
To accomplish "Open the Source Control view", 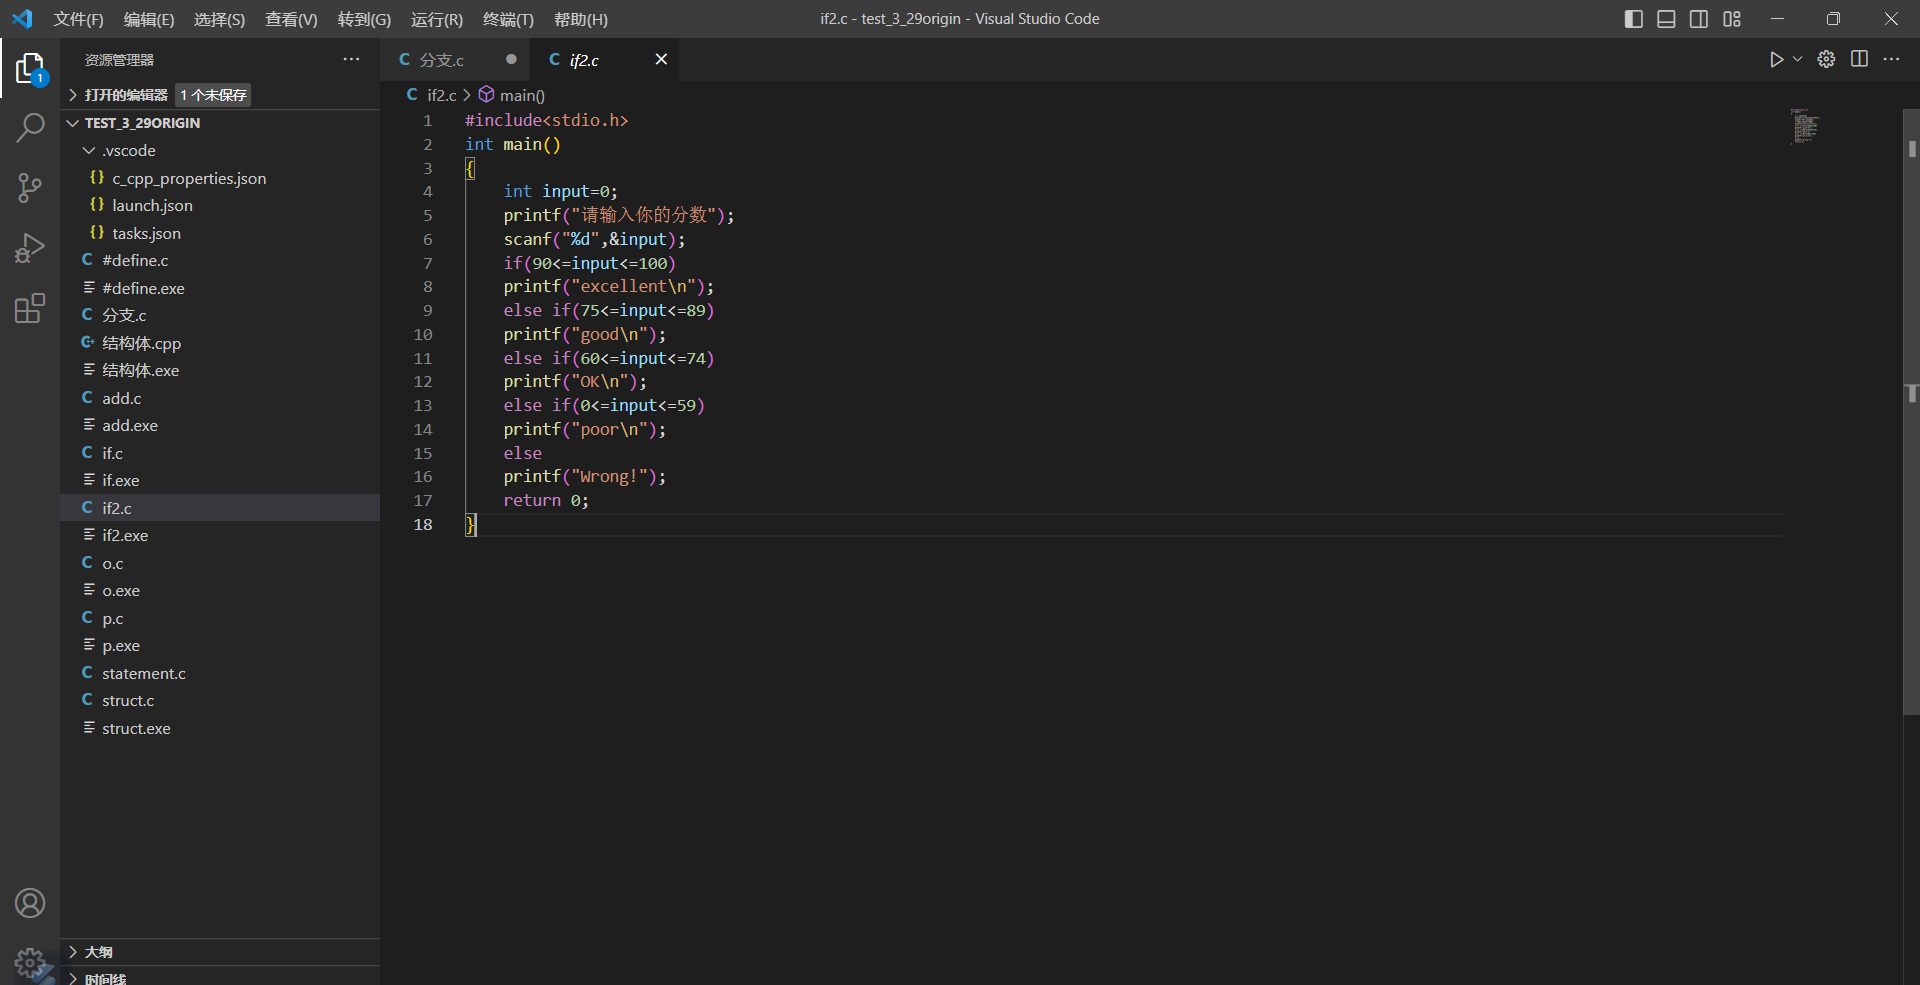I will 30,188.
